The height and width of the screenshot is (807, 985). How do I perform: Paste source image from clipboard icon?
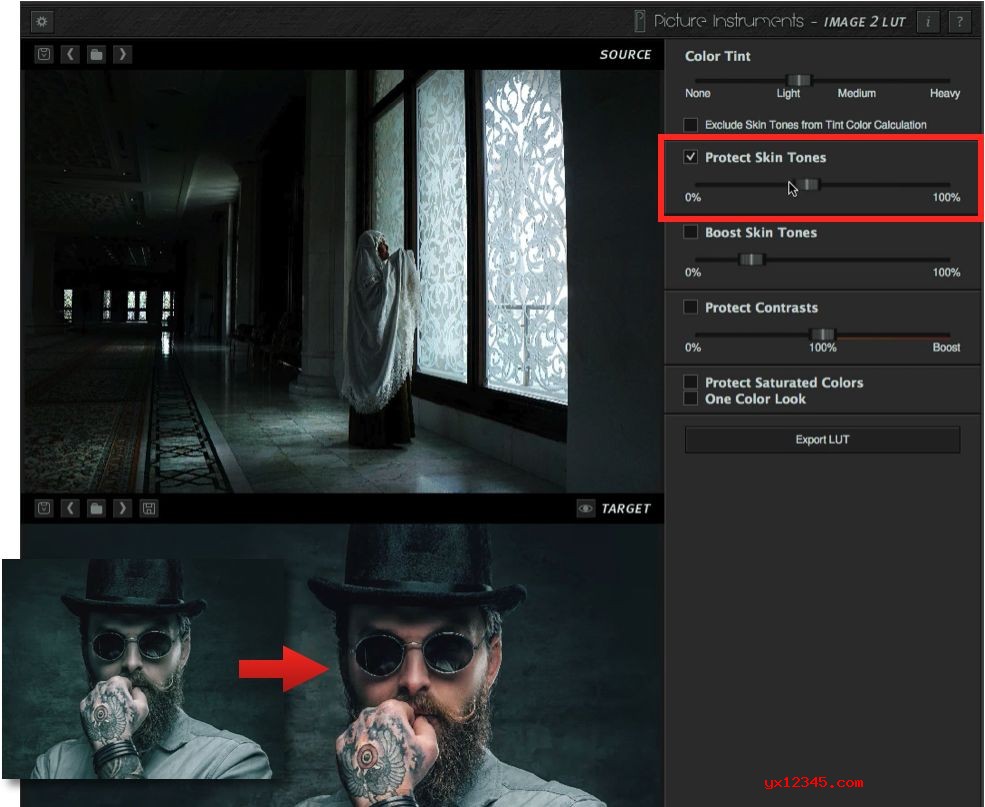44,55
